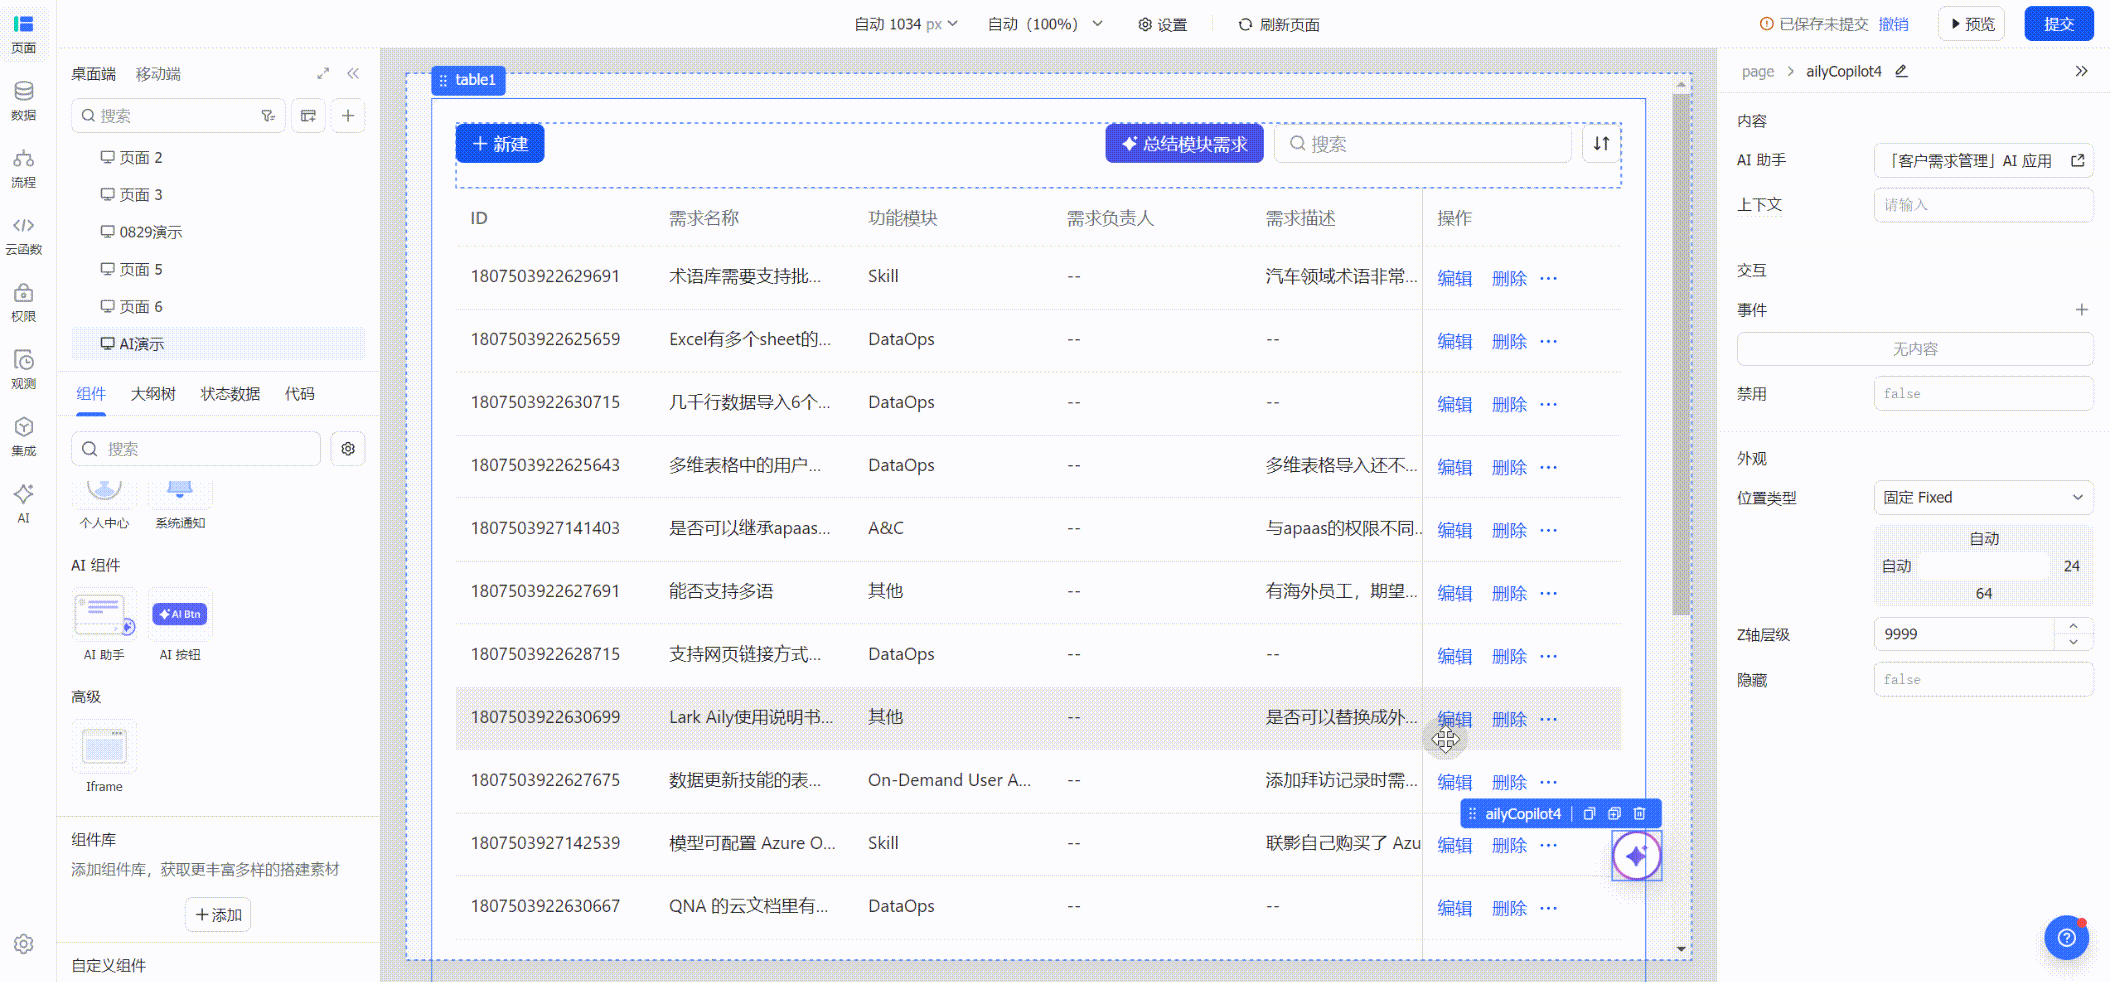
Task: Select the AI 助手 component
Action: pos(104,625)
